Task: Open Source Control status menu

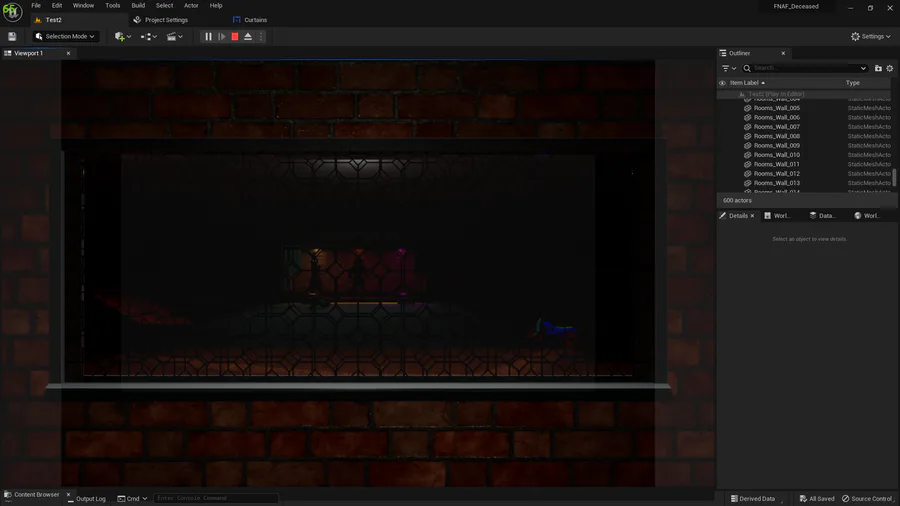Action: [867, 499]
